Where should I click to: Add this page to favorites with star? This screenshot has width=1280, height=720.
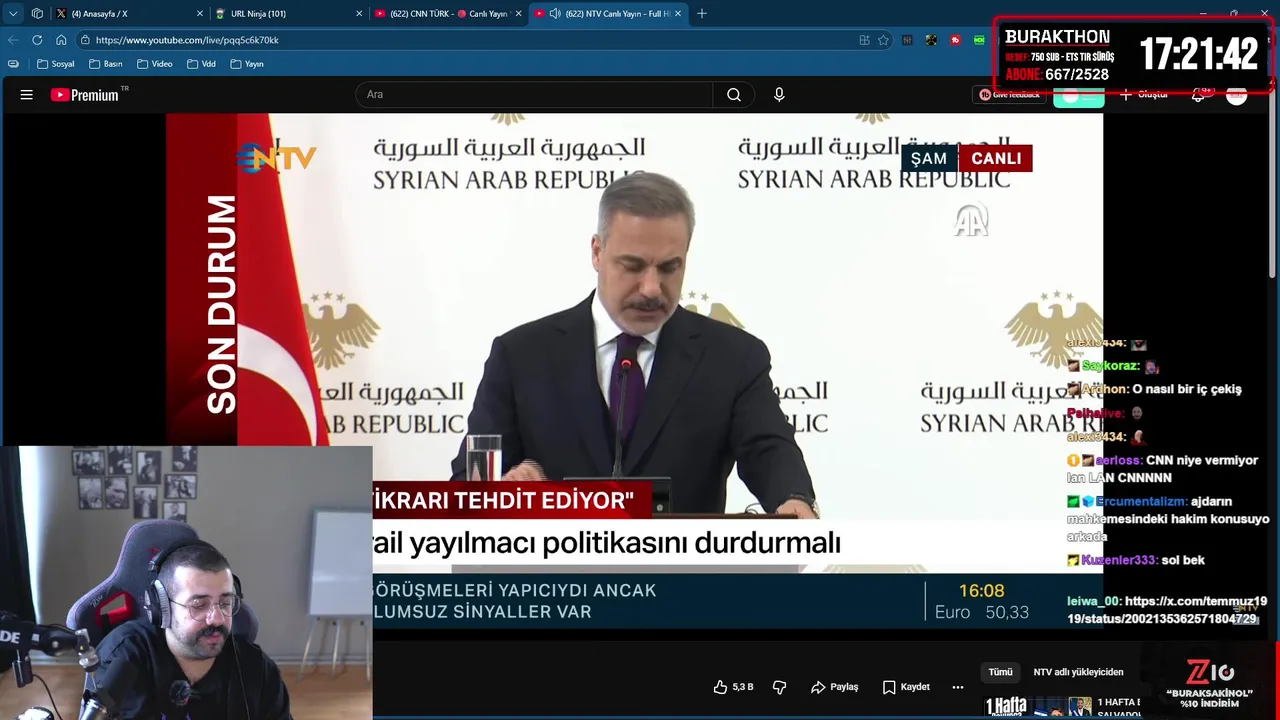coord(883,40)
